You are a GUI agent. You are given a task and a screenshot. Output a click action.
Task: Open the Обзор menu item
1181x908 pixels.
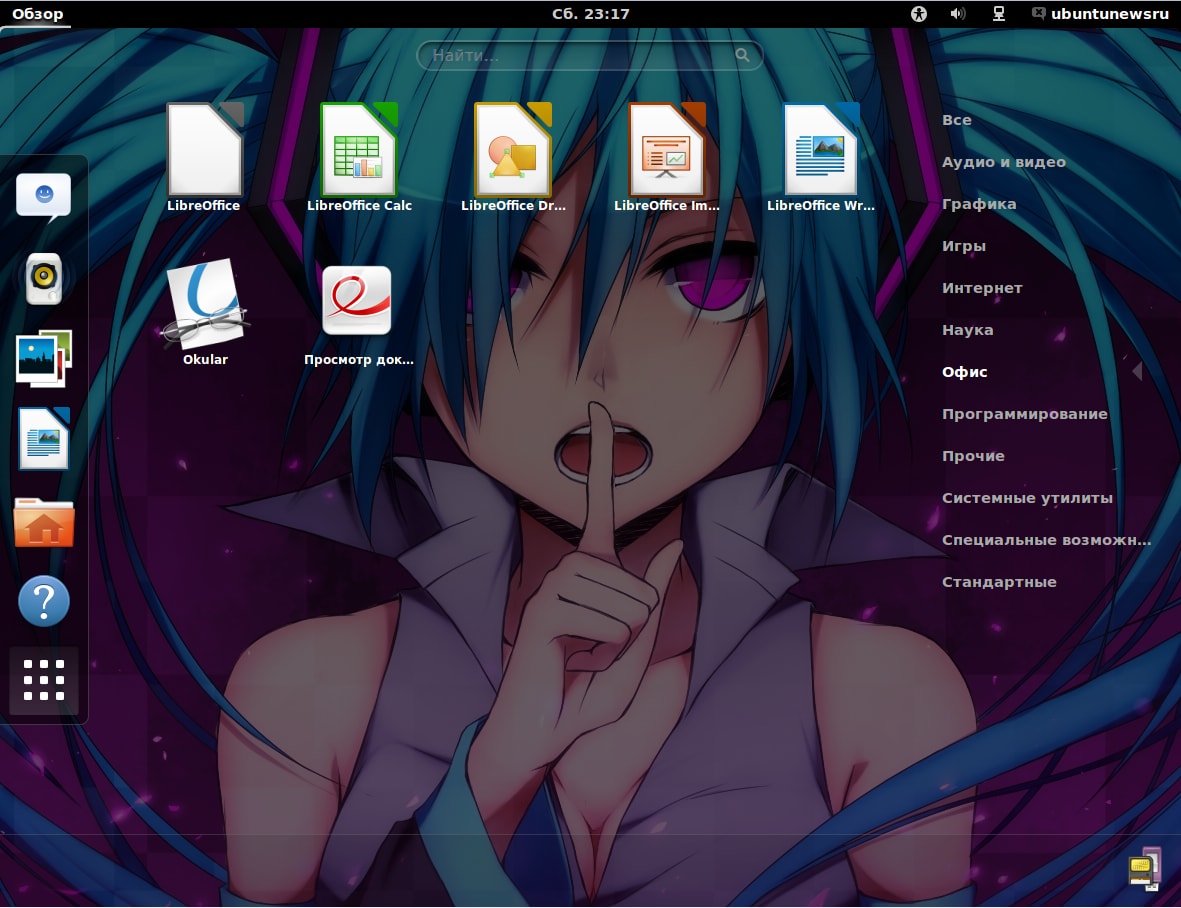[x=37, y=13]
